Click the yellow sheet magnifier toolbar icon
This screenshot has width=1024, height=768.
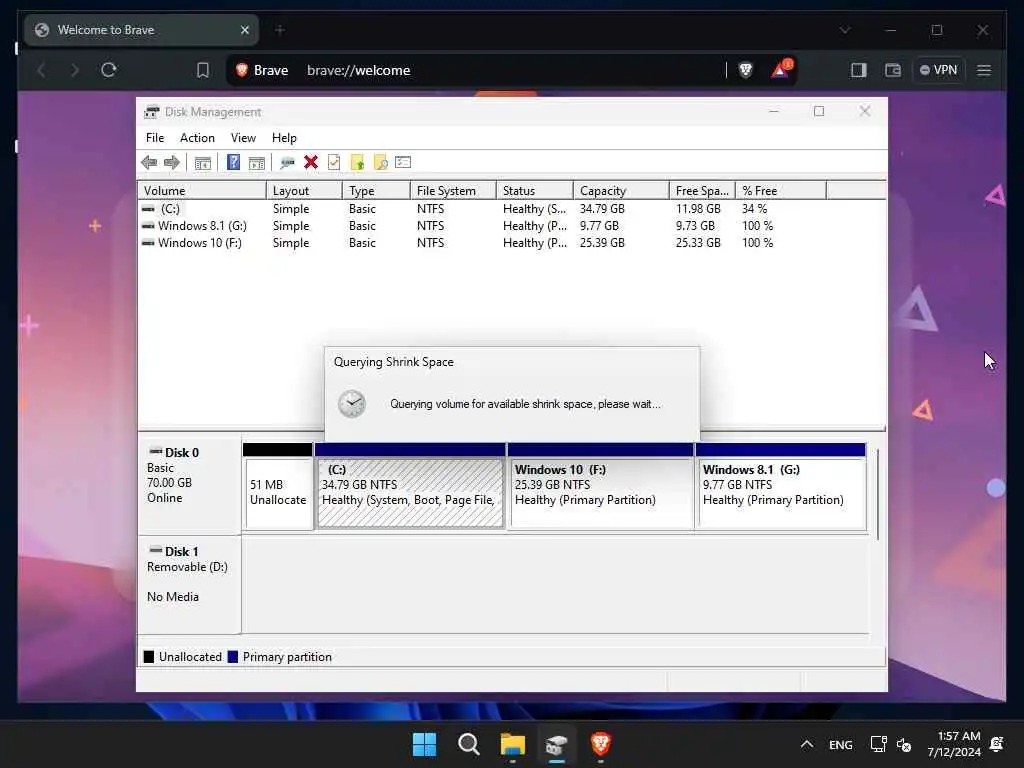coord(380,163)
